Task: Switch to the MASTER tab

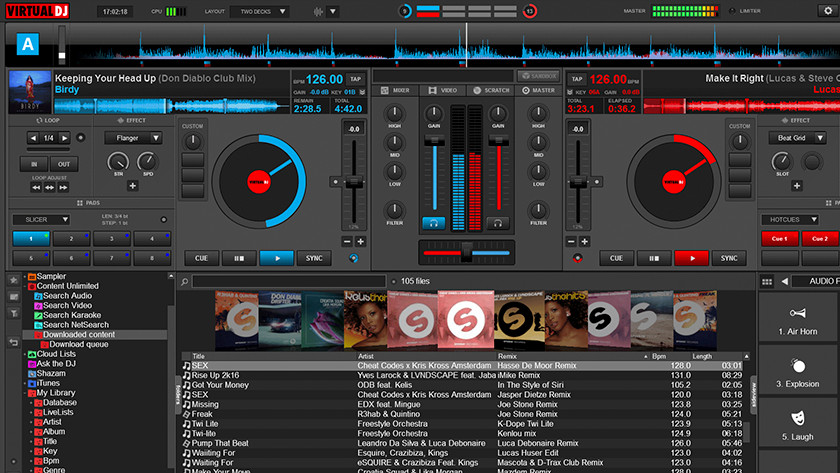Action: pos(538,91)
